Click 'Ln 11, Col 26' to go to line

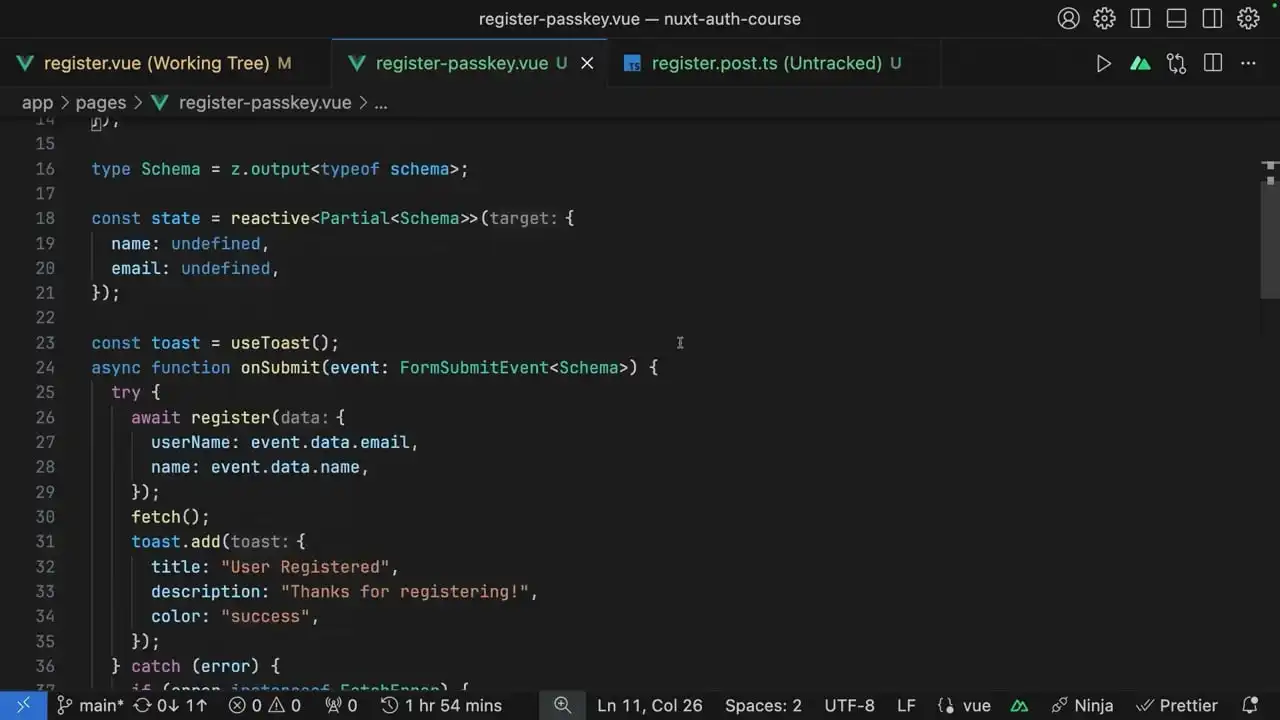(x=650, y=705)
